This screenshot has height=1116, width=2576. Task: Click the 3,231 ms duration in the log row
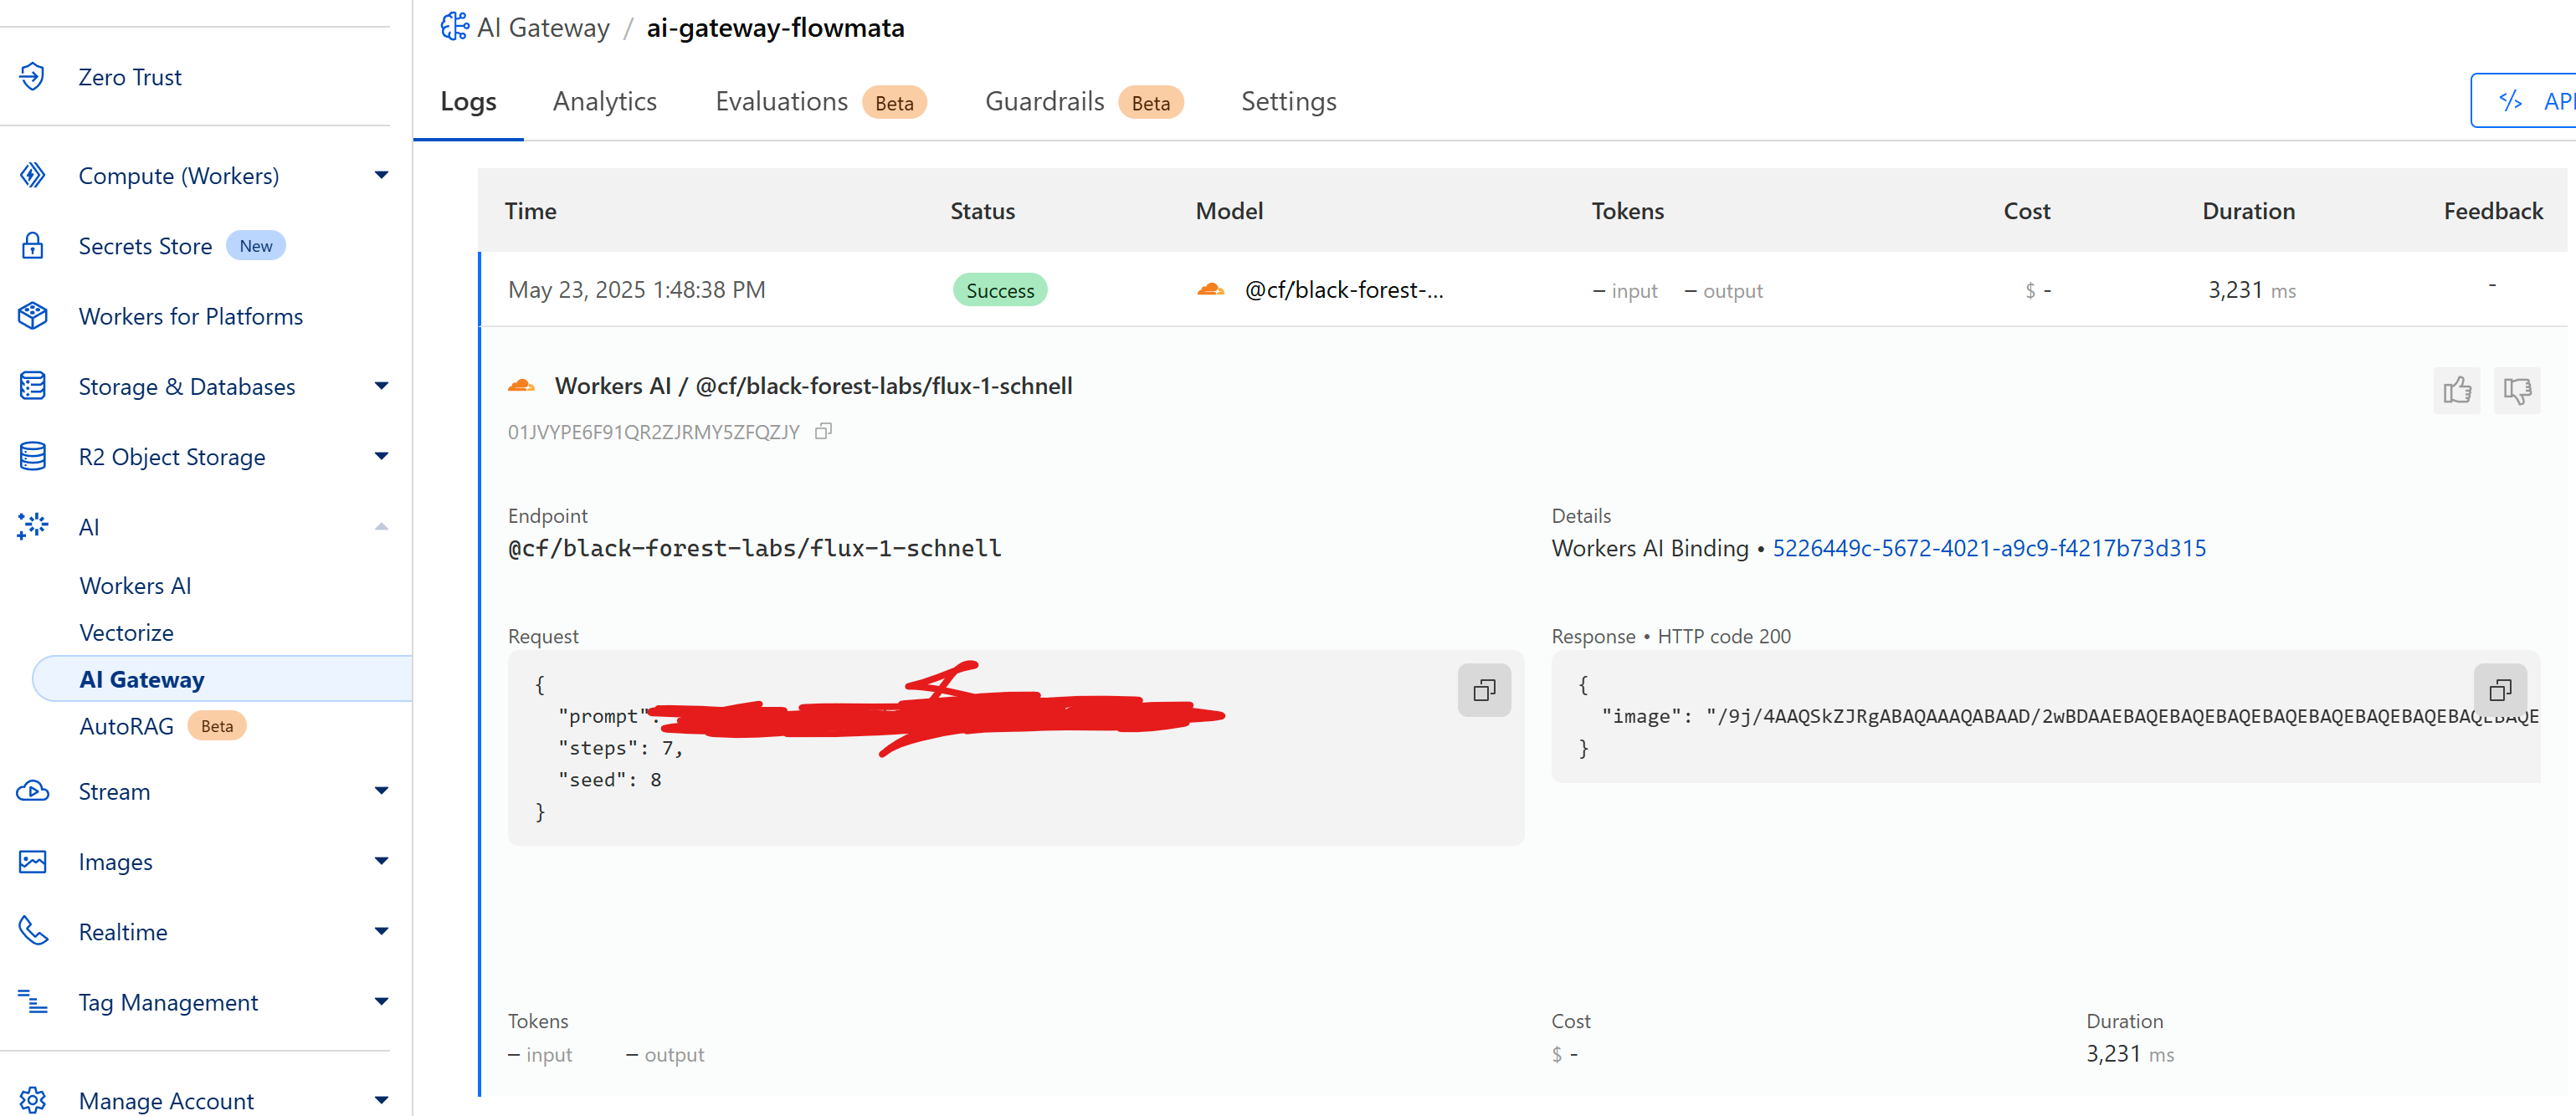point(2251,290)
